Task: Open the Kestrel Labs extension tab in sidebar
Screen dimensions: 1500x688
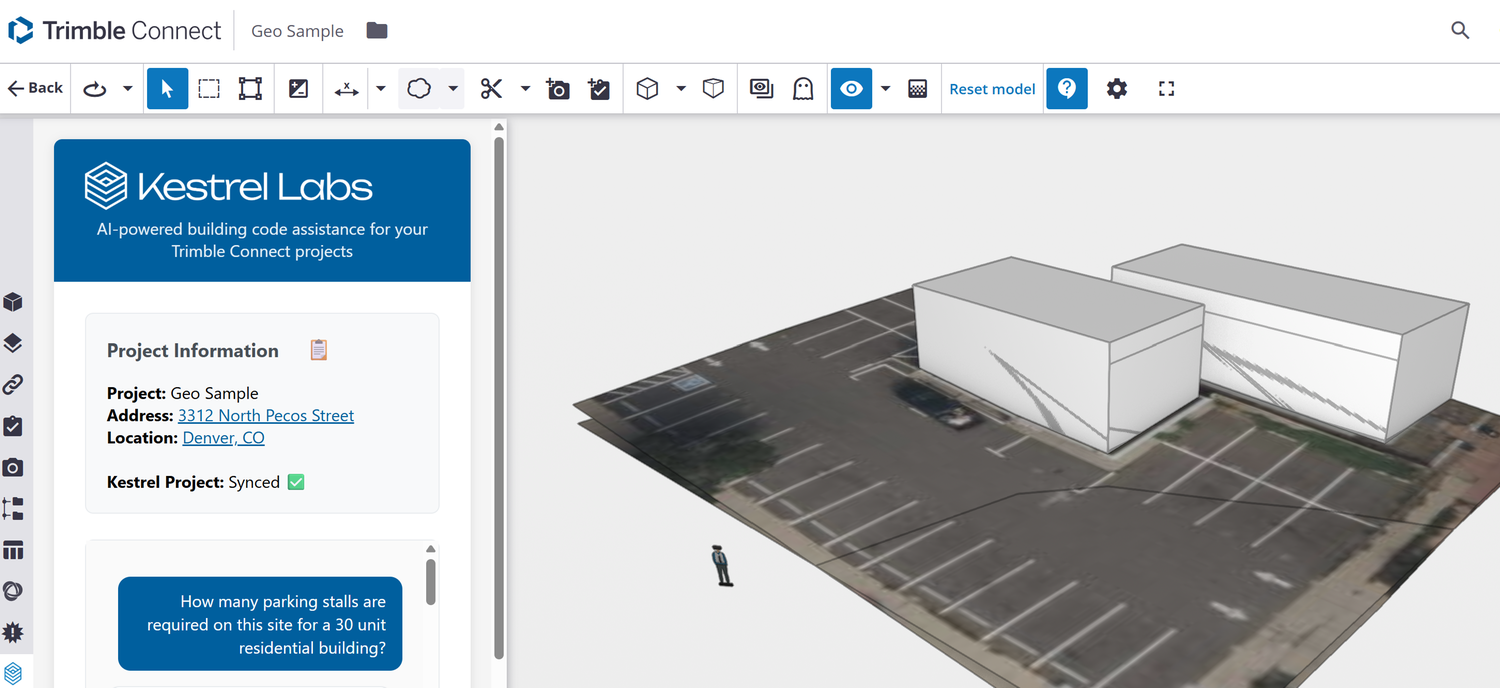Action: click(13, 673)
